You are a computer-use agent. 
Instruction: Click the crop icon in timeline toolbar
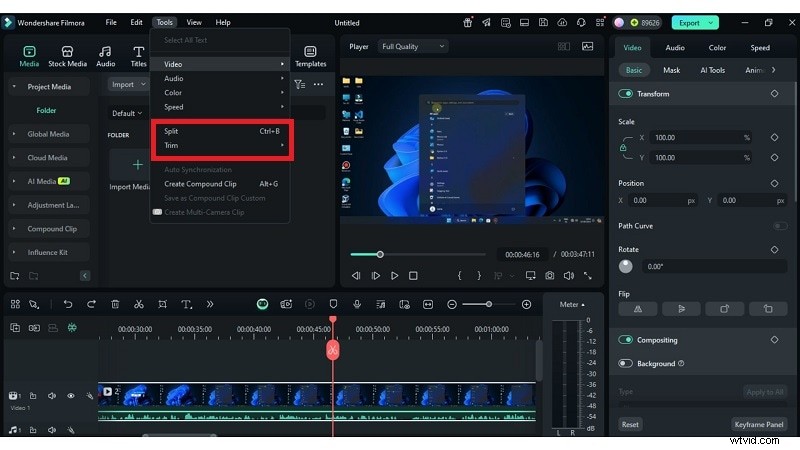(x=162, y=304)
